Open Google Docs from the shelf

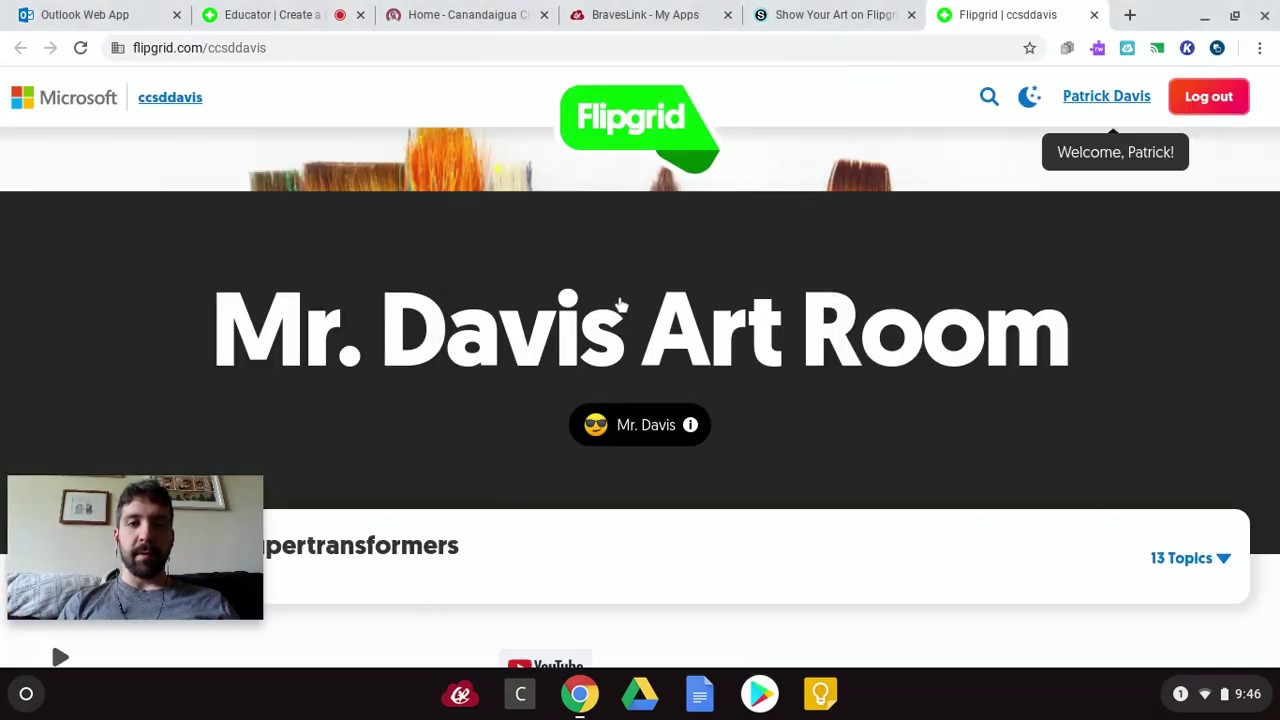tap(700, 694)
